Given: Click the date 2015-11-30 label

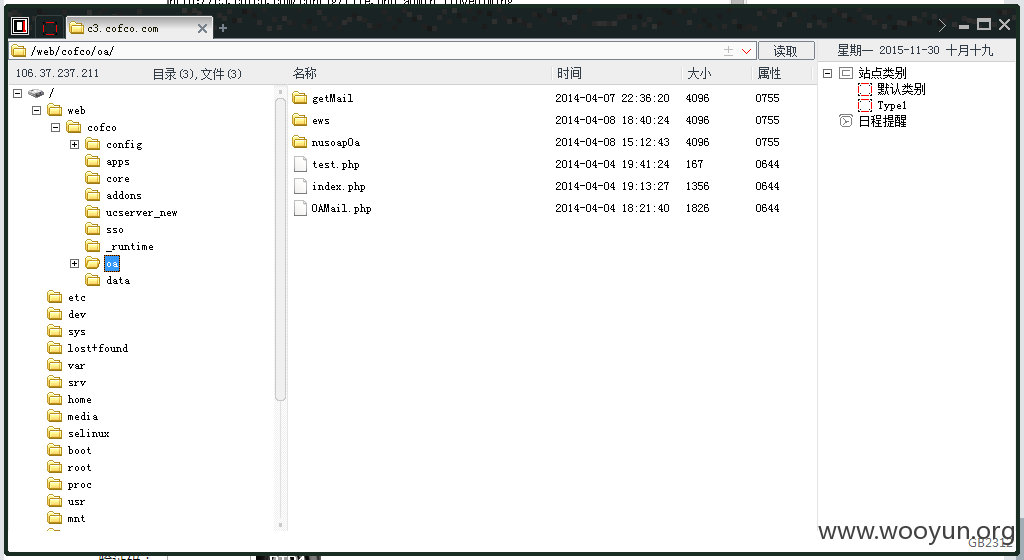Looking at the screenshot, I should coord(909,50).
